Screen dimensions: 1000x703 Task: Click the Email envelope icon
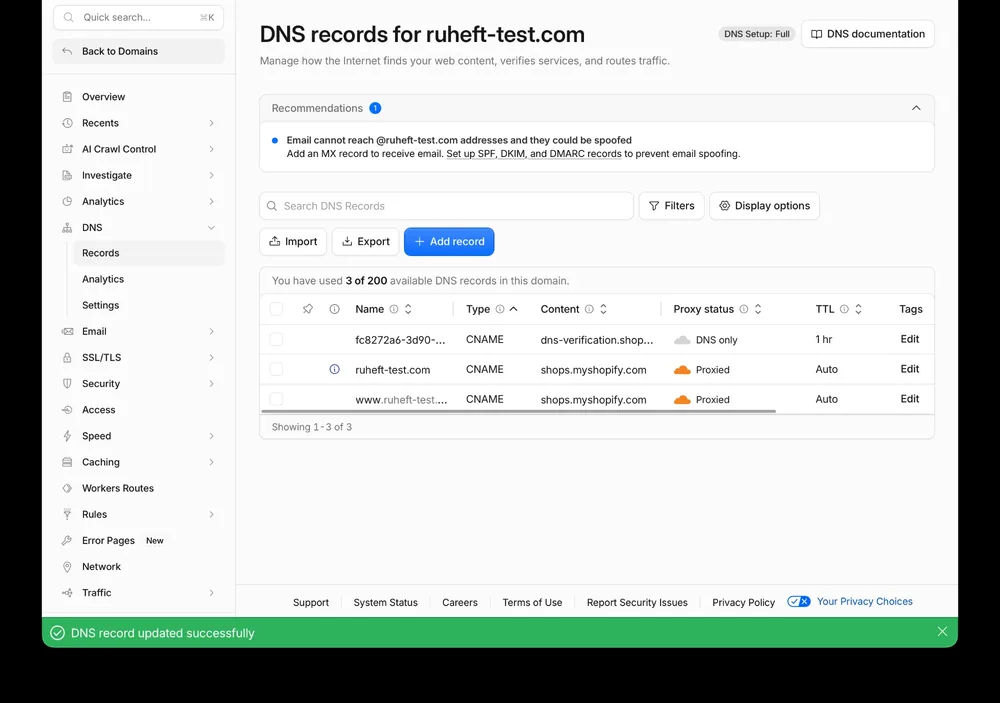pyautogui.click(x=67, y=332)
